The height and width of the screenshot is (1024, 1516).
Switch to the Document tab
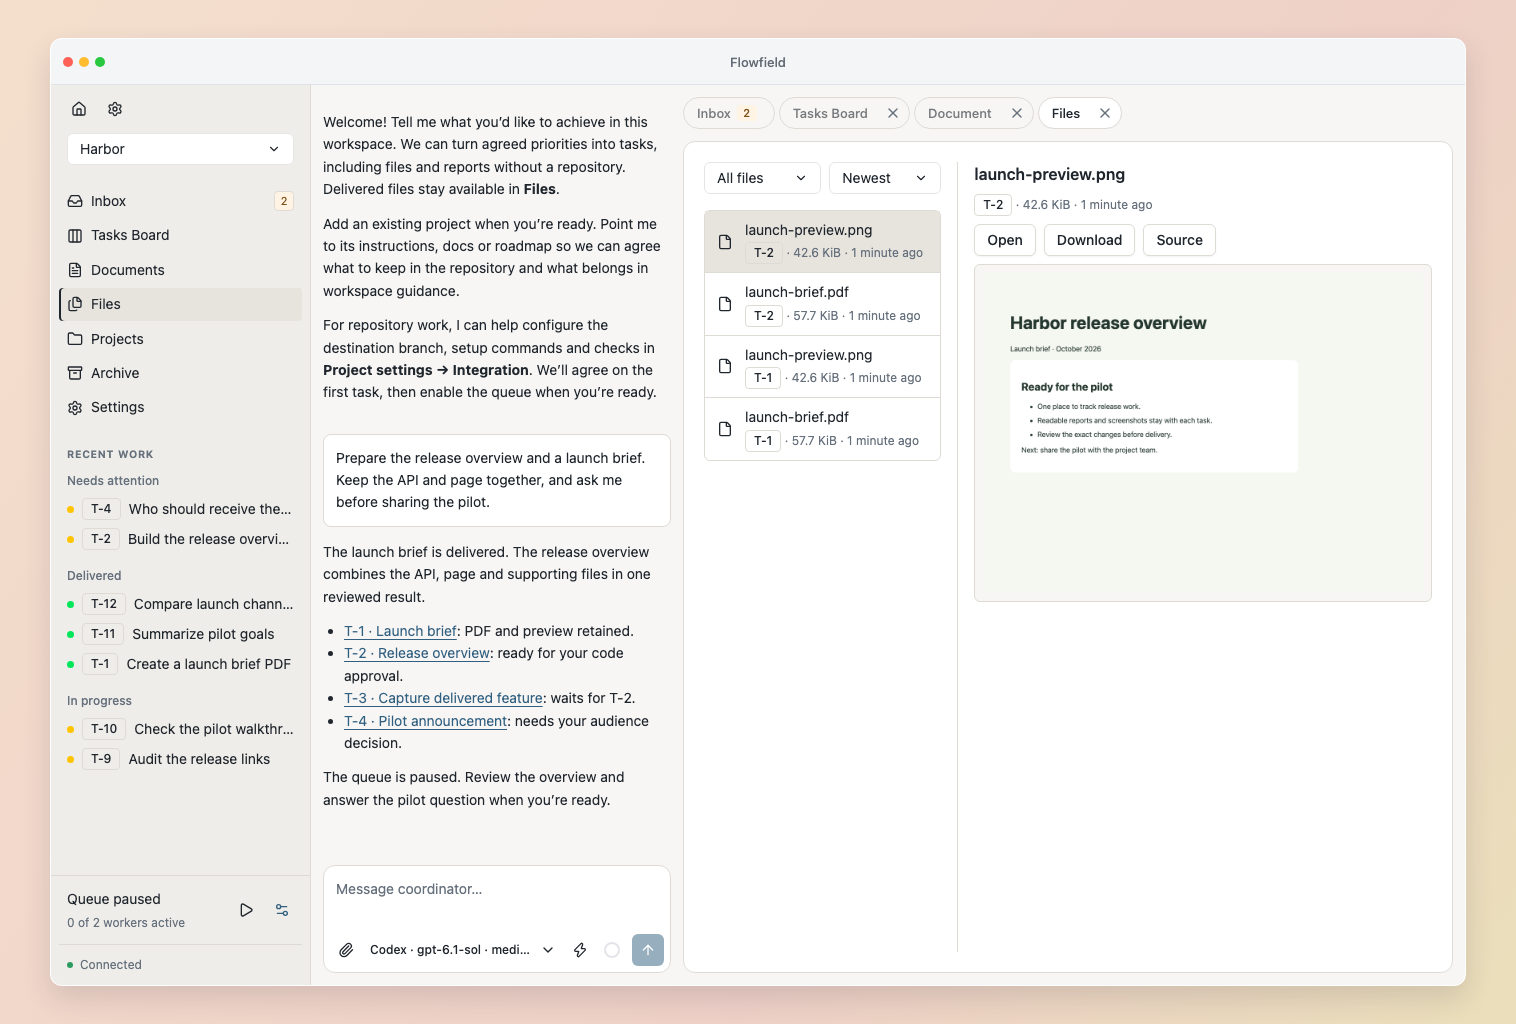coord(960,113)
